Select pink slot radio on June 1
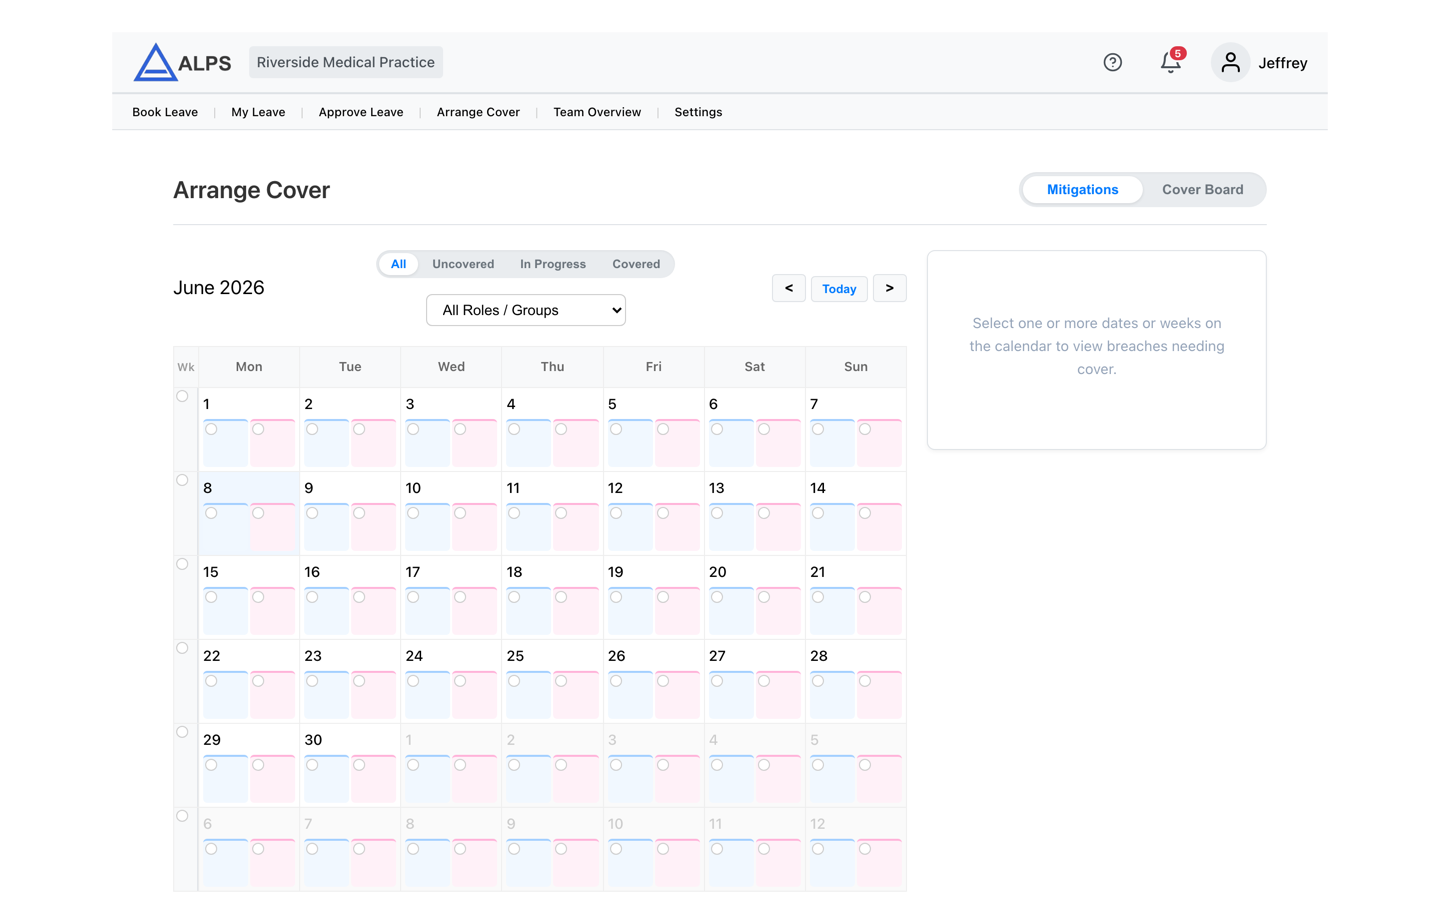 pos(258,429)
